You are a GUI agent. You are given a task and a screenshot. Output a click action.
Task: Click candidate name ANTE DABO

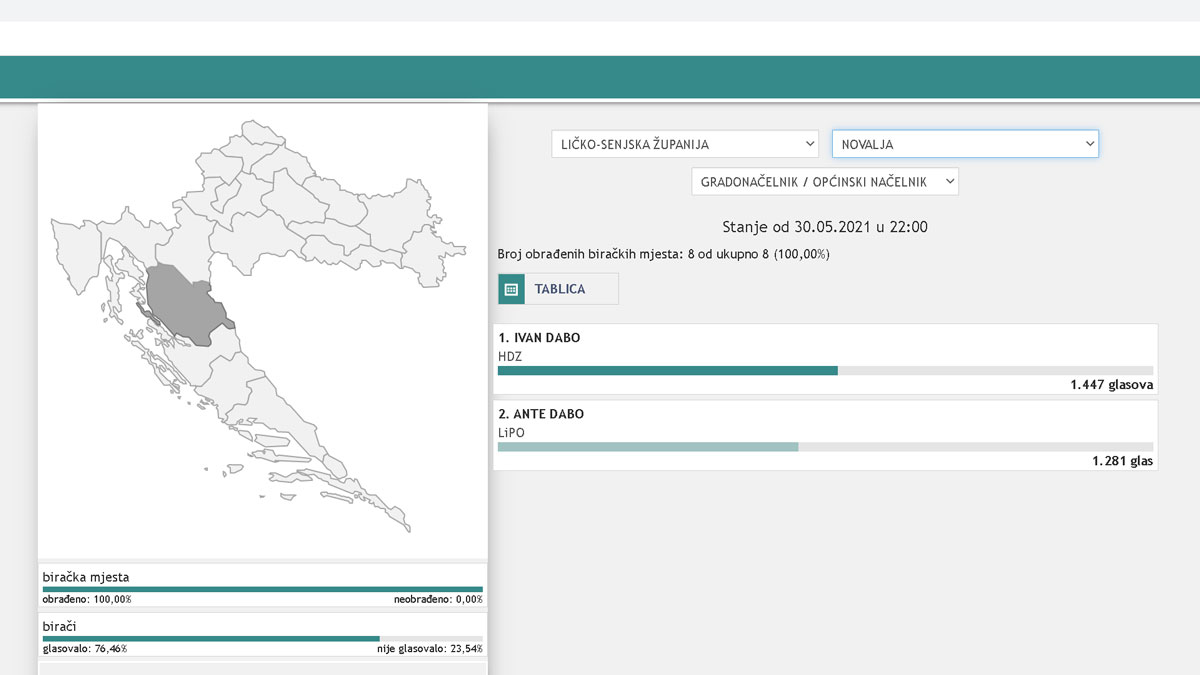[x=541, y=414]
